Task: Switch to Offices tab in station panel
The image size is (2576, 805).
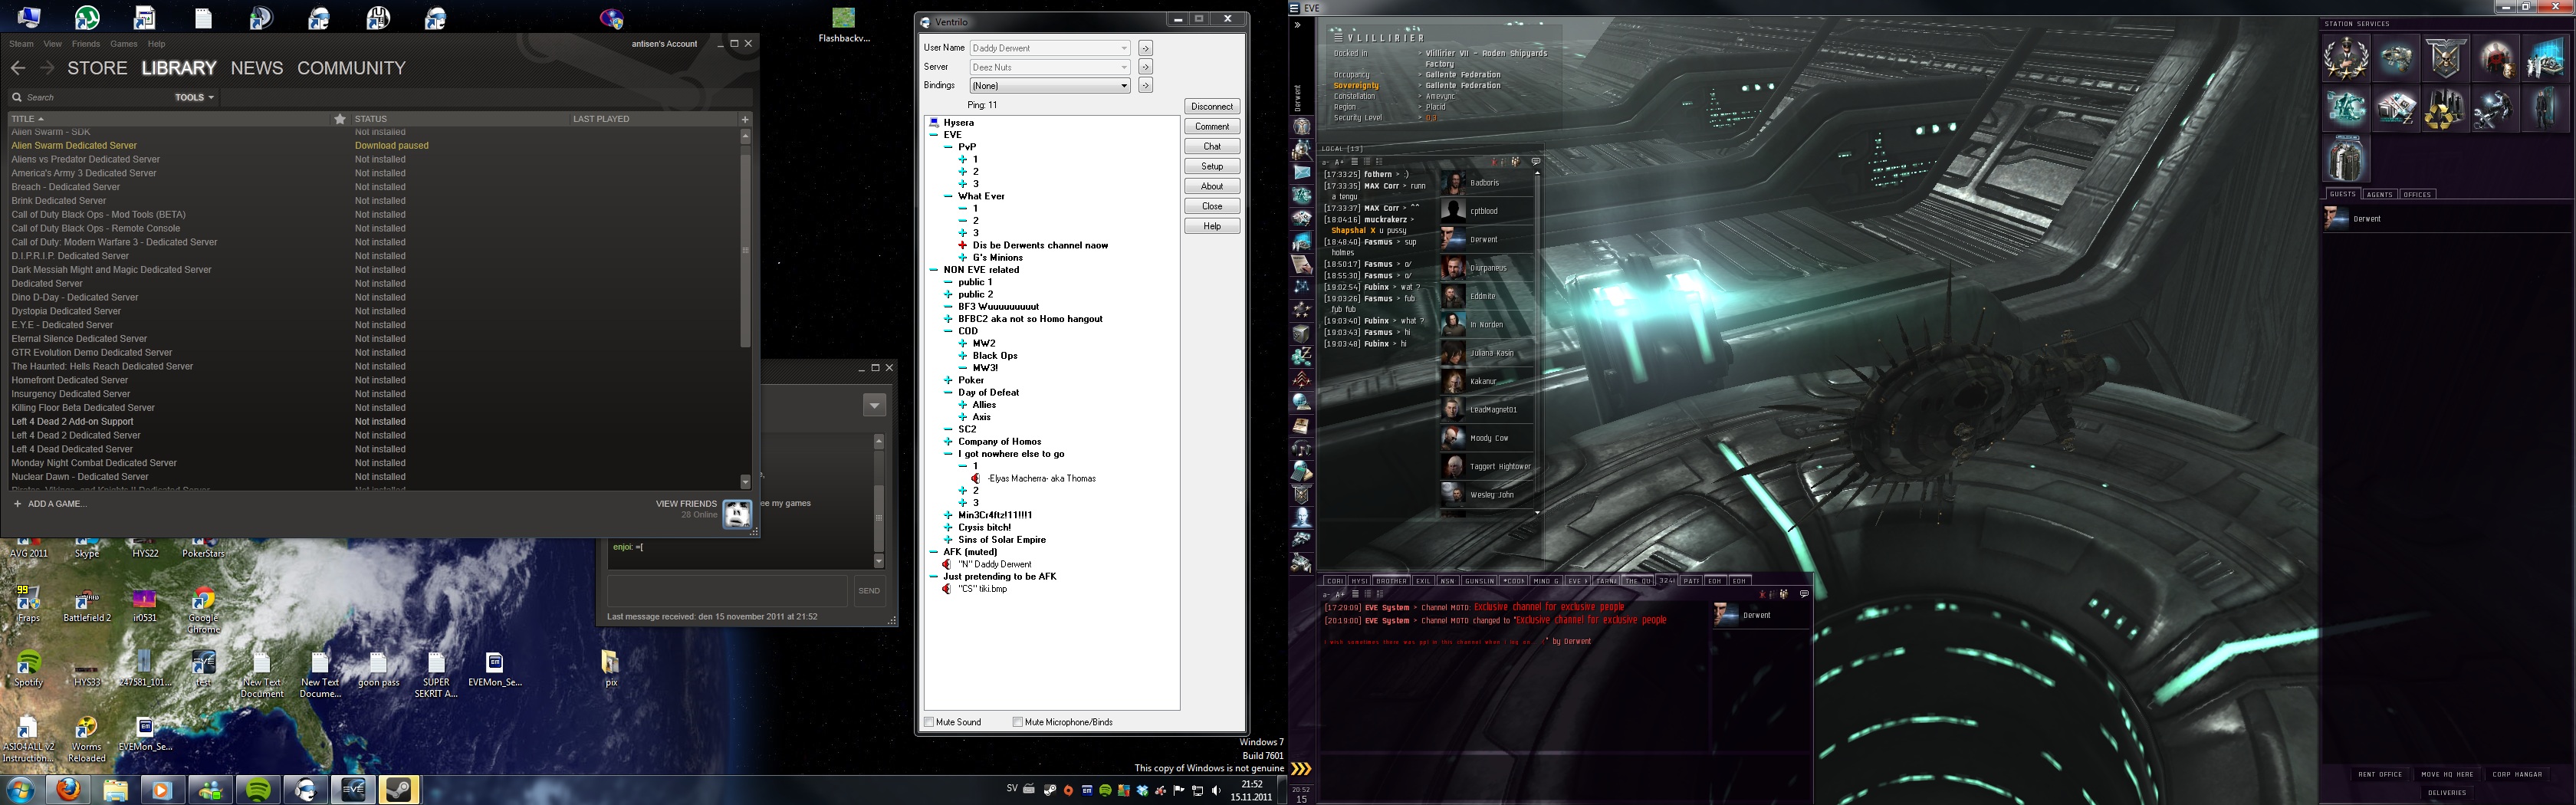Action: (x=2417, y=194)
